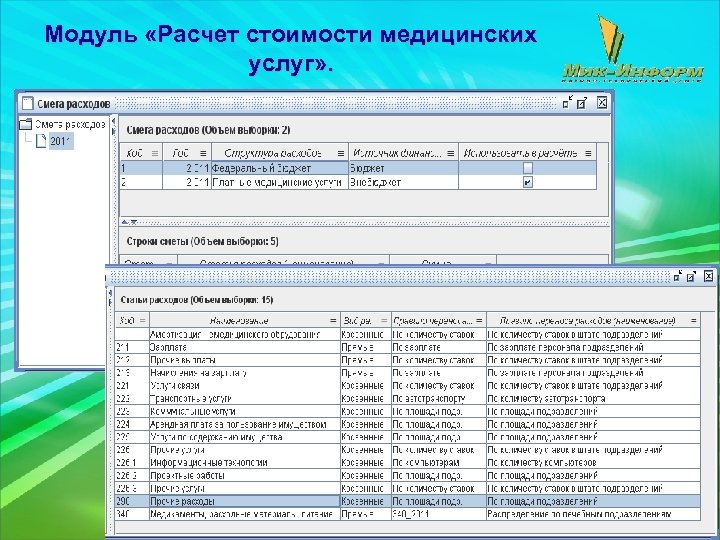
Task: Select the Федеральный бюджет cell
Action: click(280, 168)
